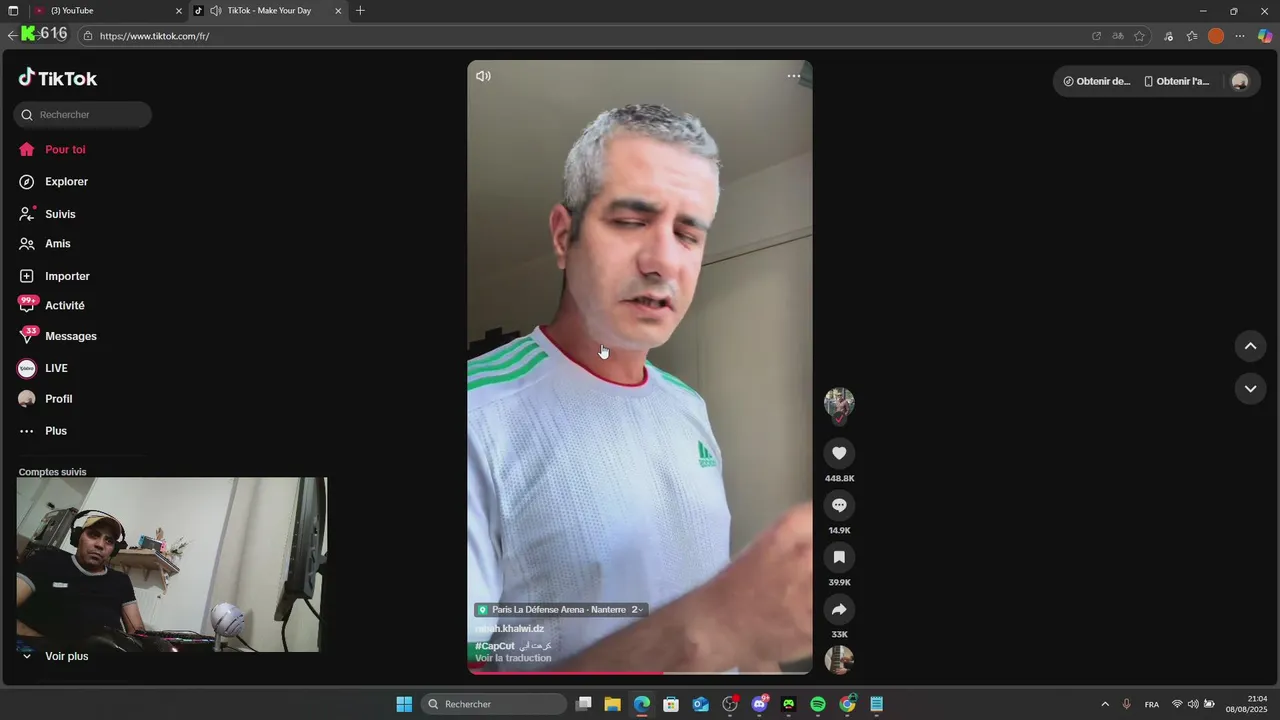Screen dimensions: 1280x720
Task: Like the video with the heart icon
Action: tap(839, 453)
